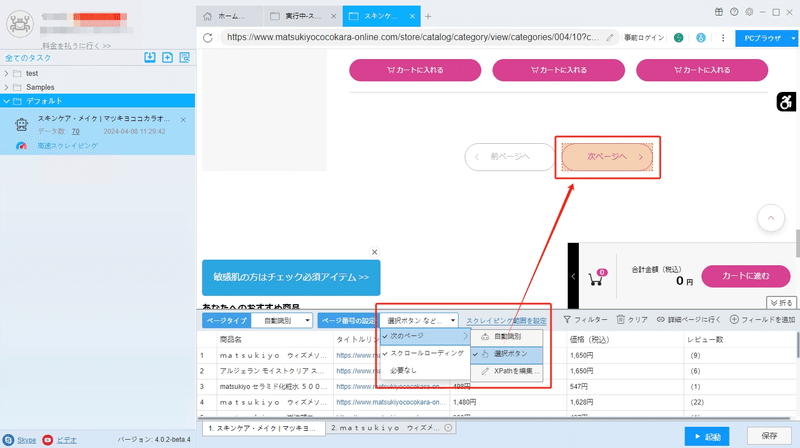Click the new task plus icon

pyautogui.click(x=167, y=57)
